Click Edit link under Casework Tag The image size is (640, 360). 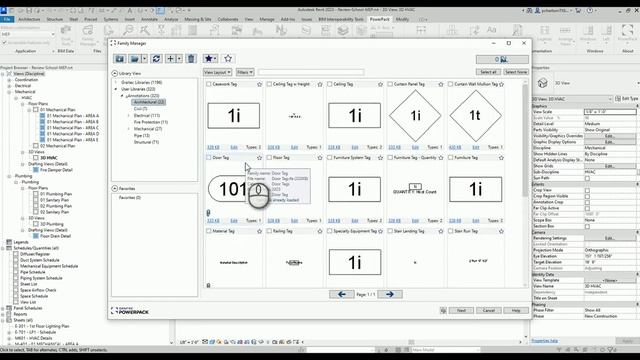coord(234,147)
